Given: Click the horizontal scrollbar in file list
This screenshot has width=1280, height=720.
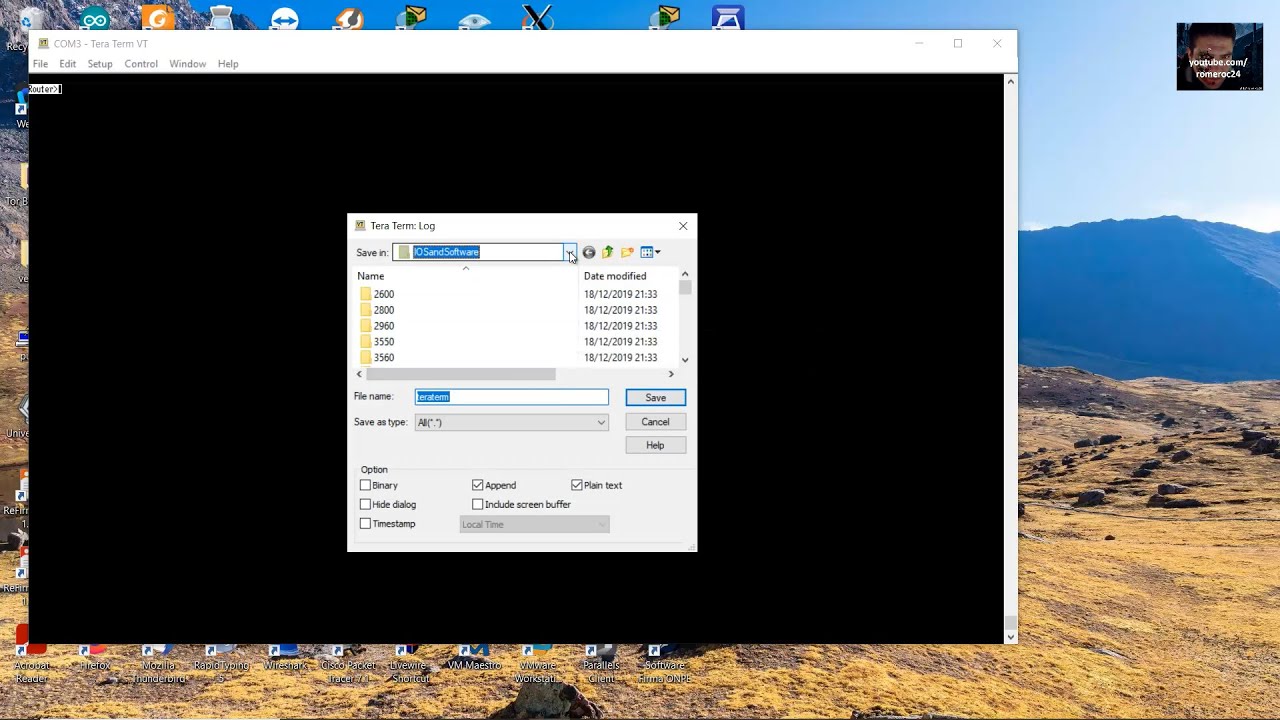Looking at the screenshot, I should pyautogui.click(x=461, y=374).
